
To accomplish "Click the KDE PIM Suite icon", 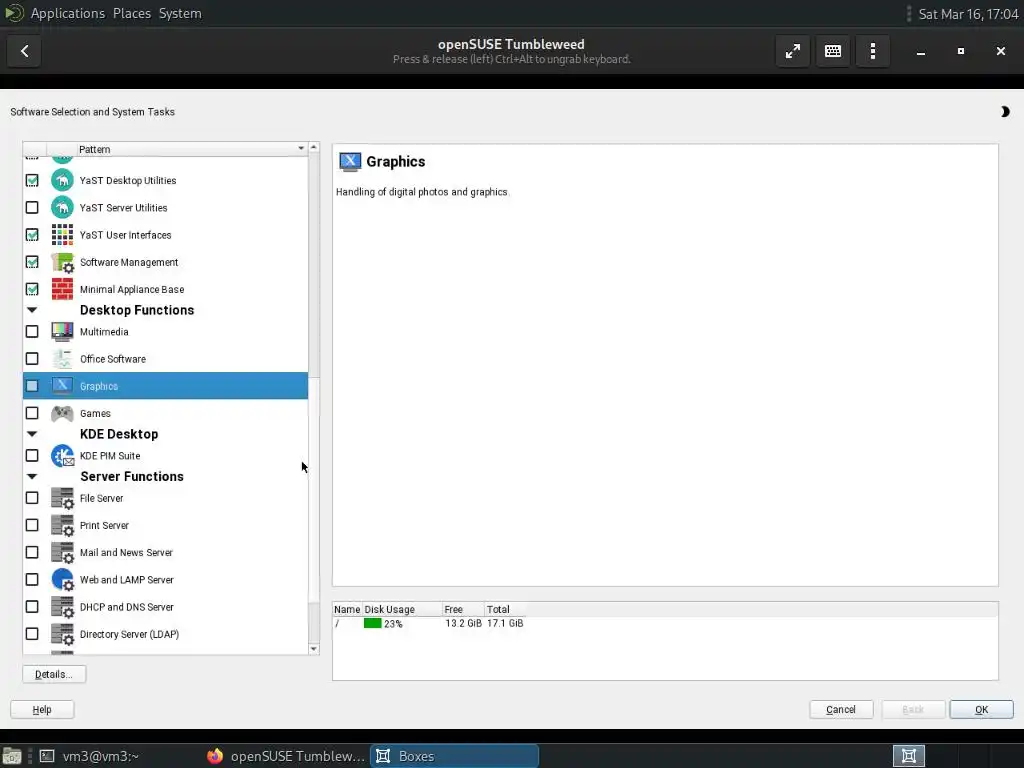I will (62, 456).
